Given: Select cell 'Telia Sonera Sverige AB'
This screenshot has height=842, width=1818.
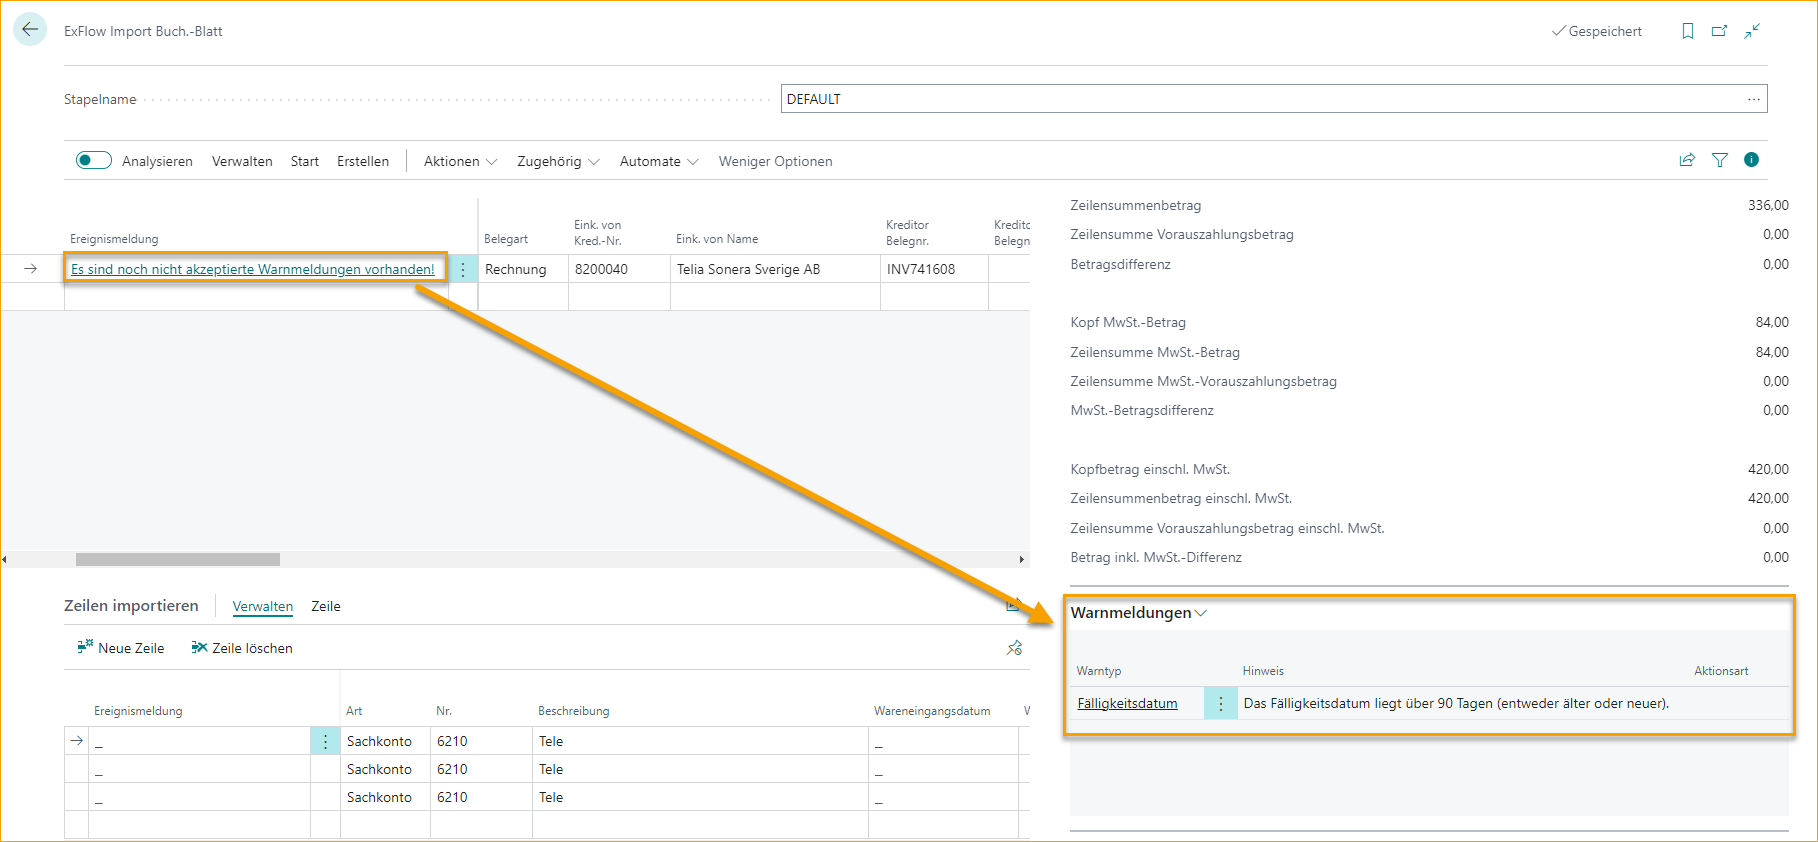Looking at the screenshot, I should 775,269.
